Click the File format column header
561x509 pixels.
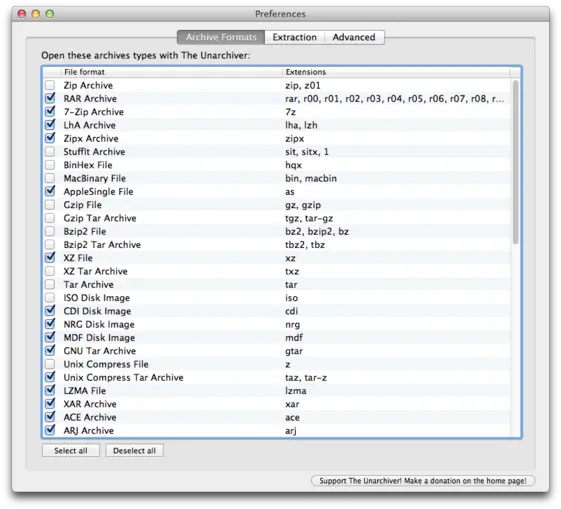(x=172, y=72)
